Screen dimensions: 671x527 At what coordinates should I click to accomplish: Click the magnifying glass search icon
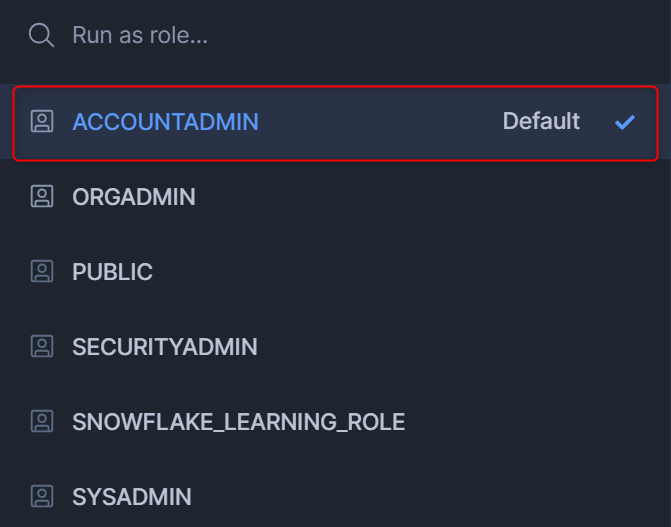click(x=41, y=35)
